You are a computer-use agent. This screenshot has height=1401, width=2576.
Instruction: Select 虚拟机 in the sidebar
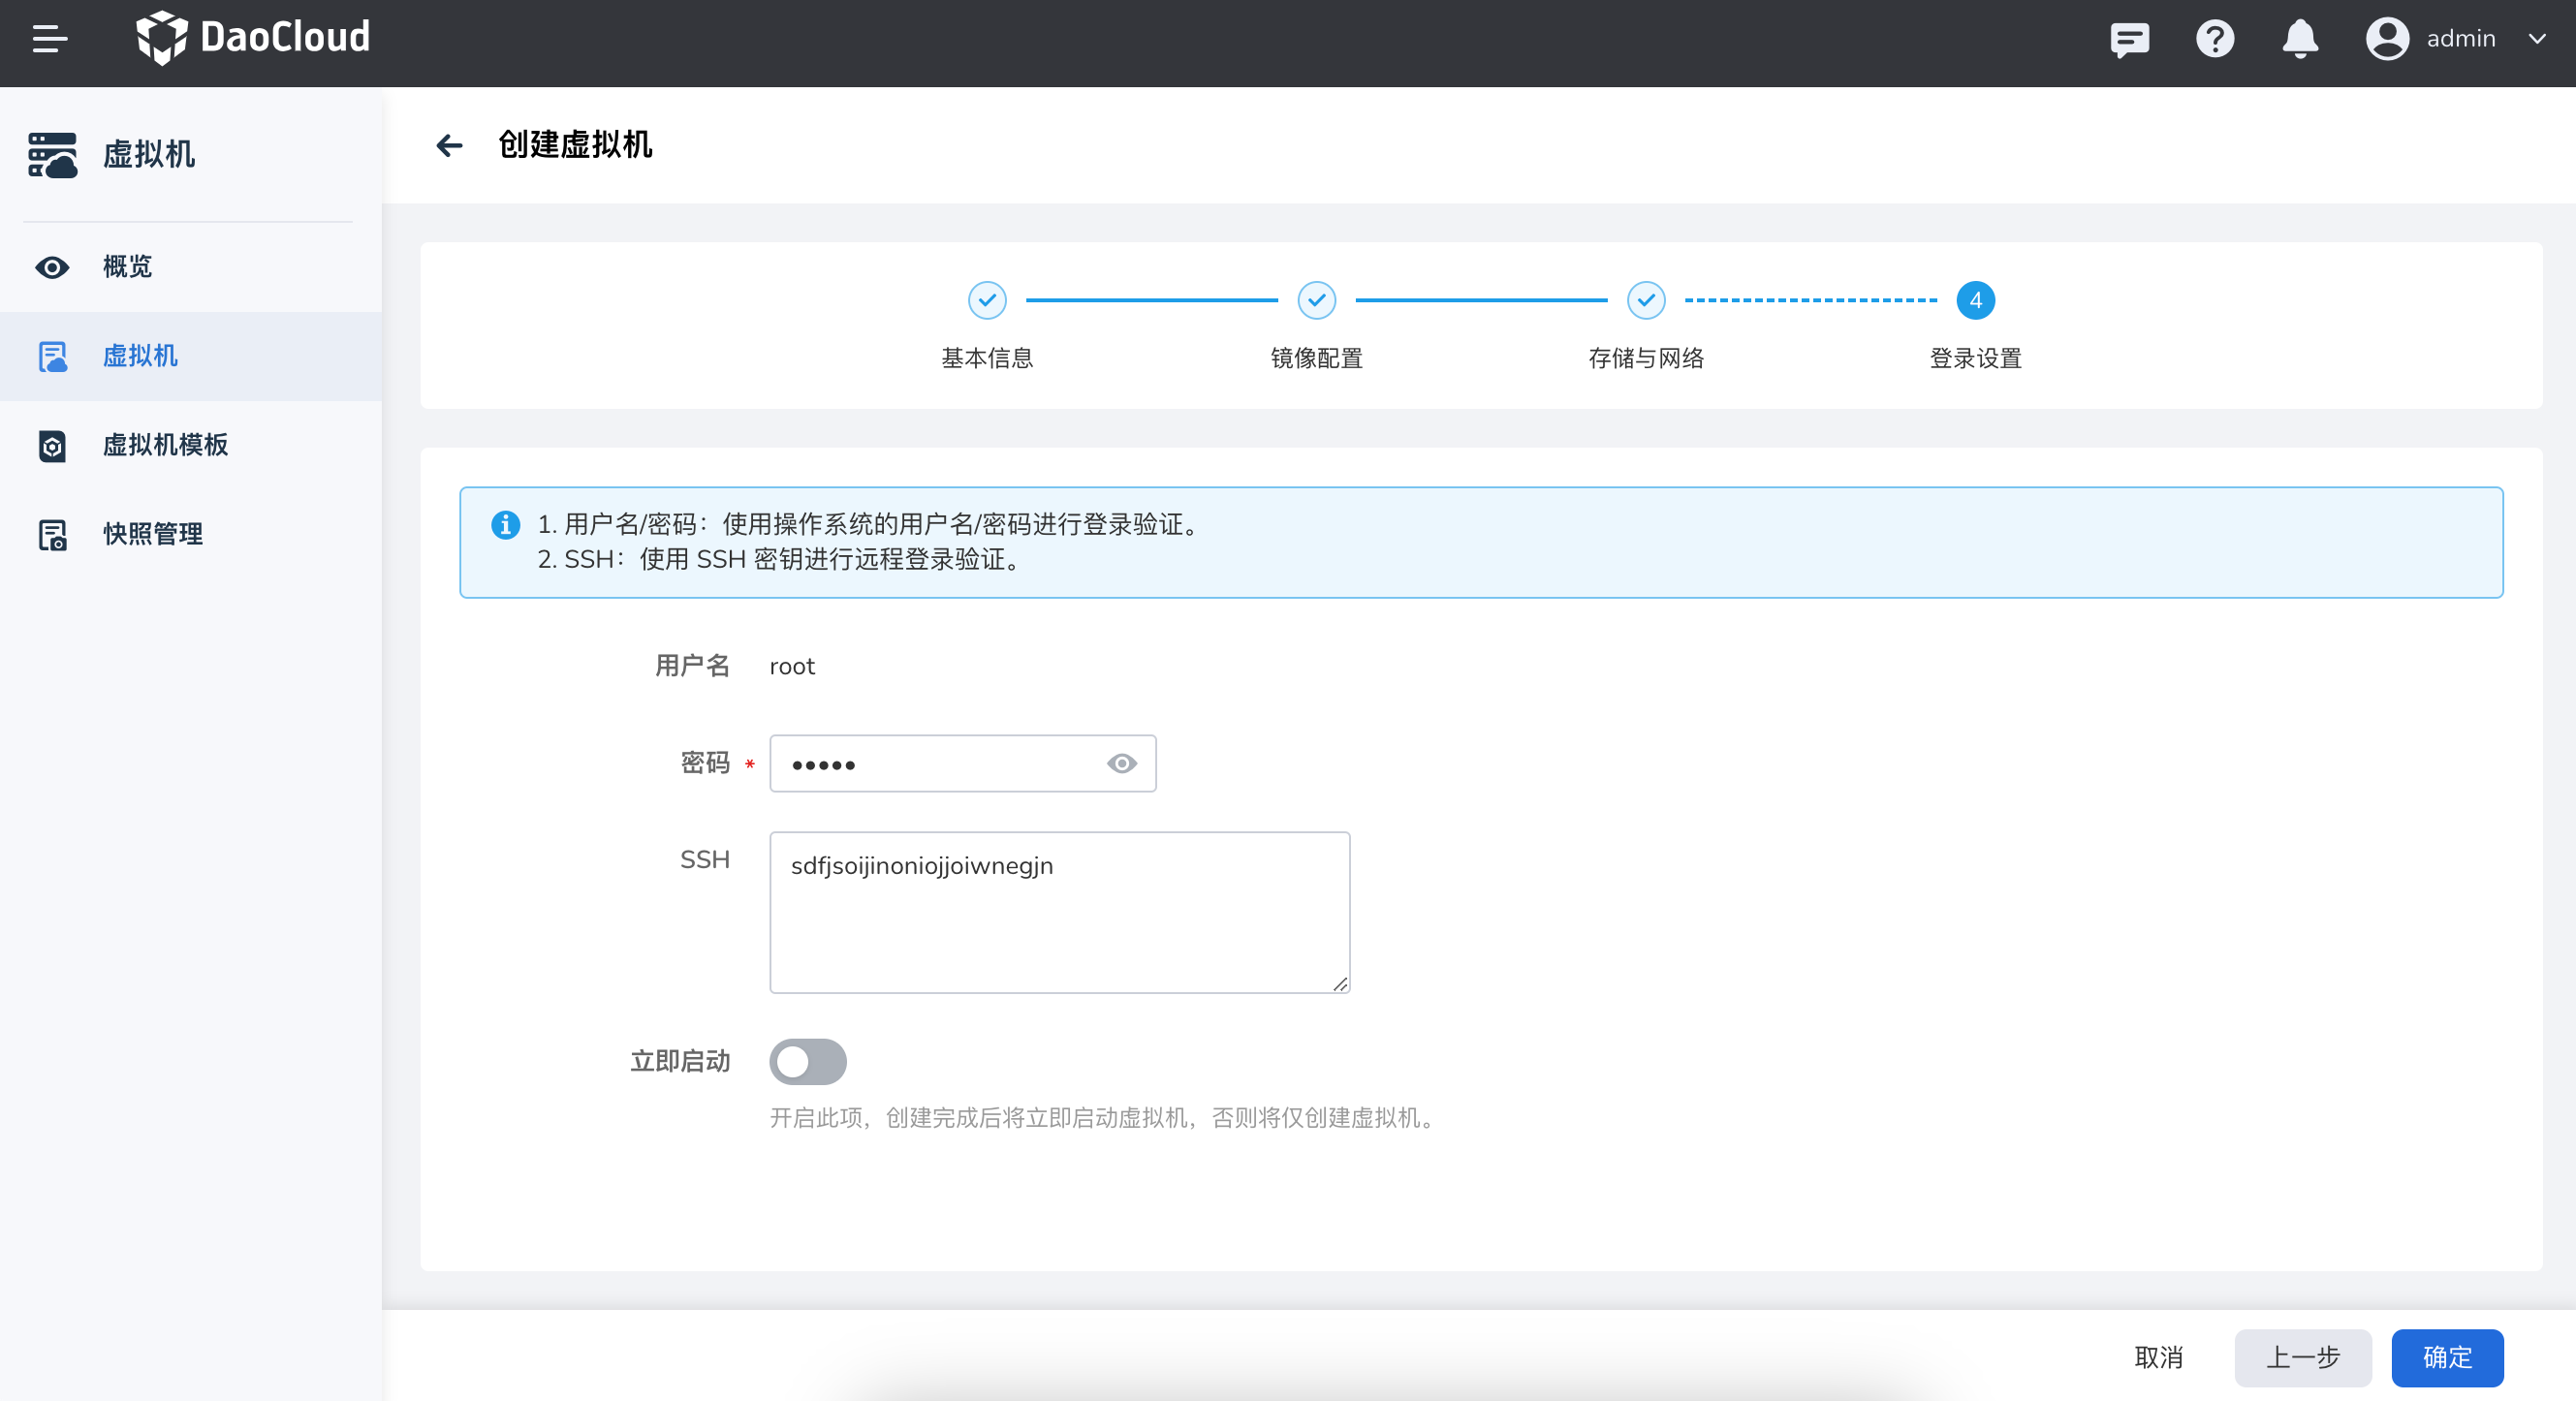[141, 356]
